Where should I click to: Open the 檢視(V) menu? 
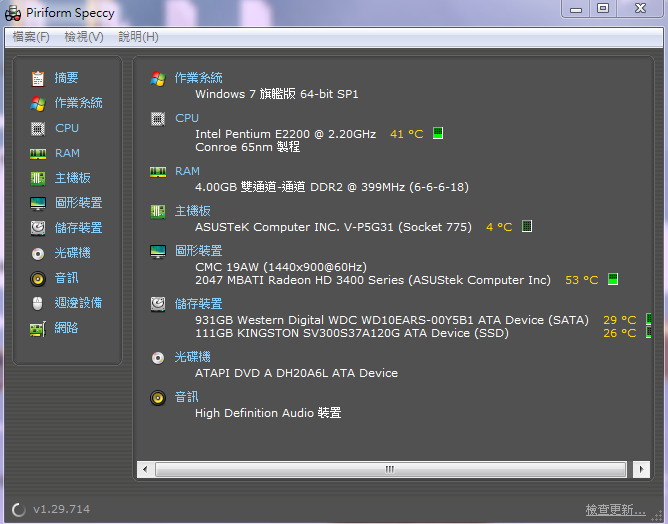tap(84, 37)
